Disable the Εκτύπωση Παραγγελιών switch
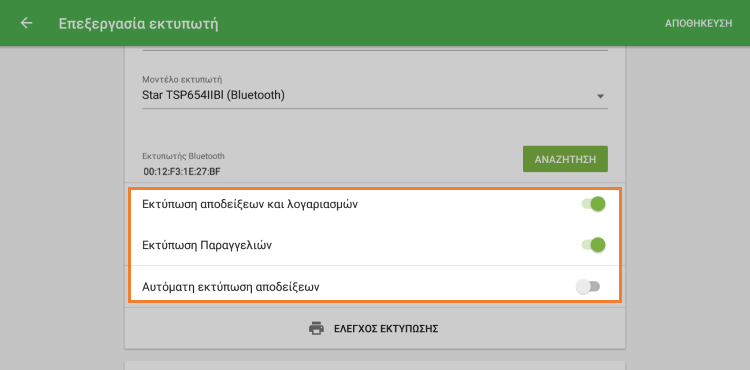Image resolution: width=750 pixels, height=370 pixels. [x=594, y=245]
